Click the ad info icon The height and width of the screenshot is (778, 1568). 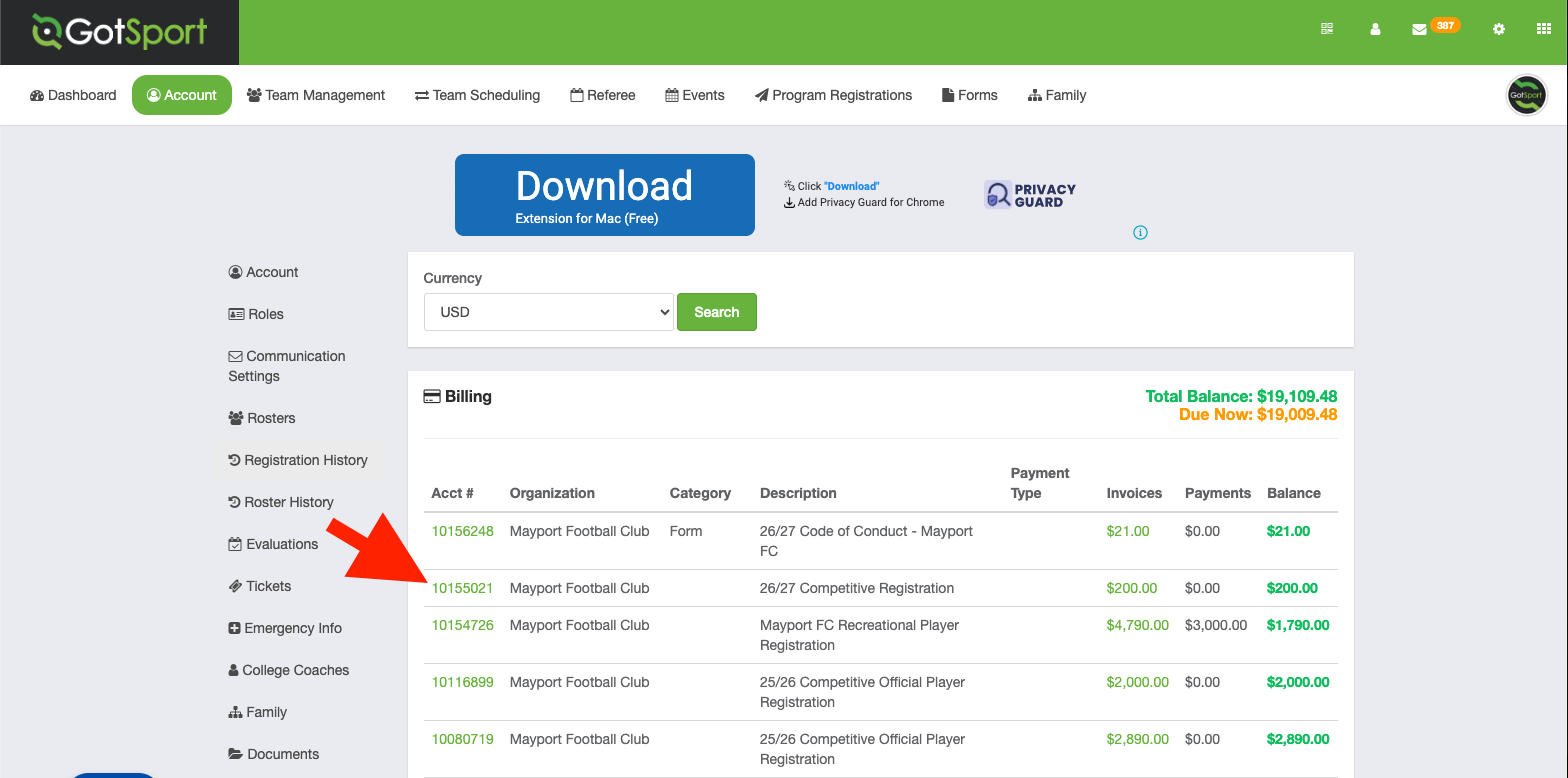(1140, 233)
